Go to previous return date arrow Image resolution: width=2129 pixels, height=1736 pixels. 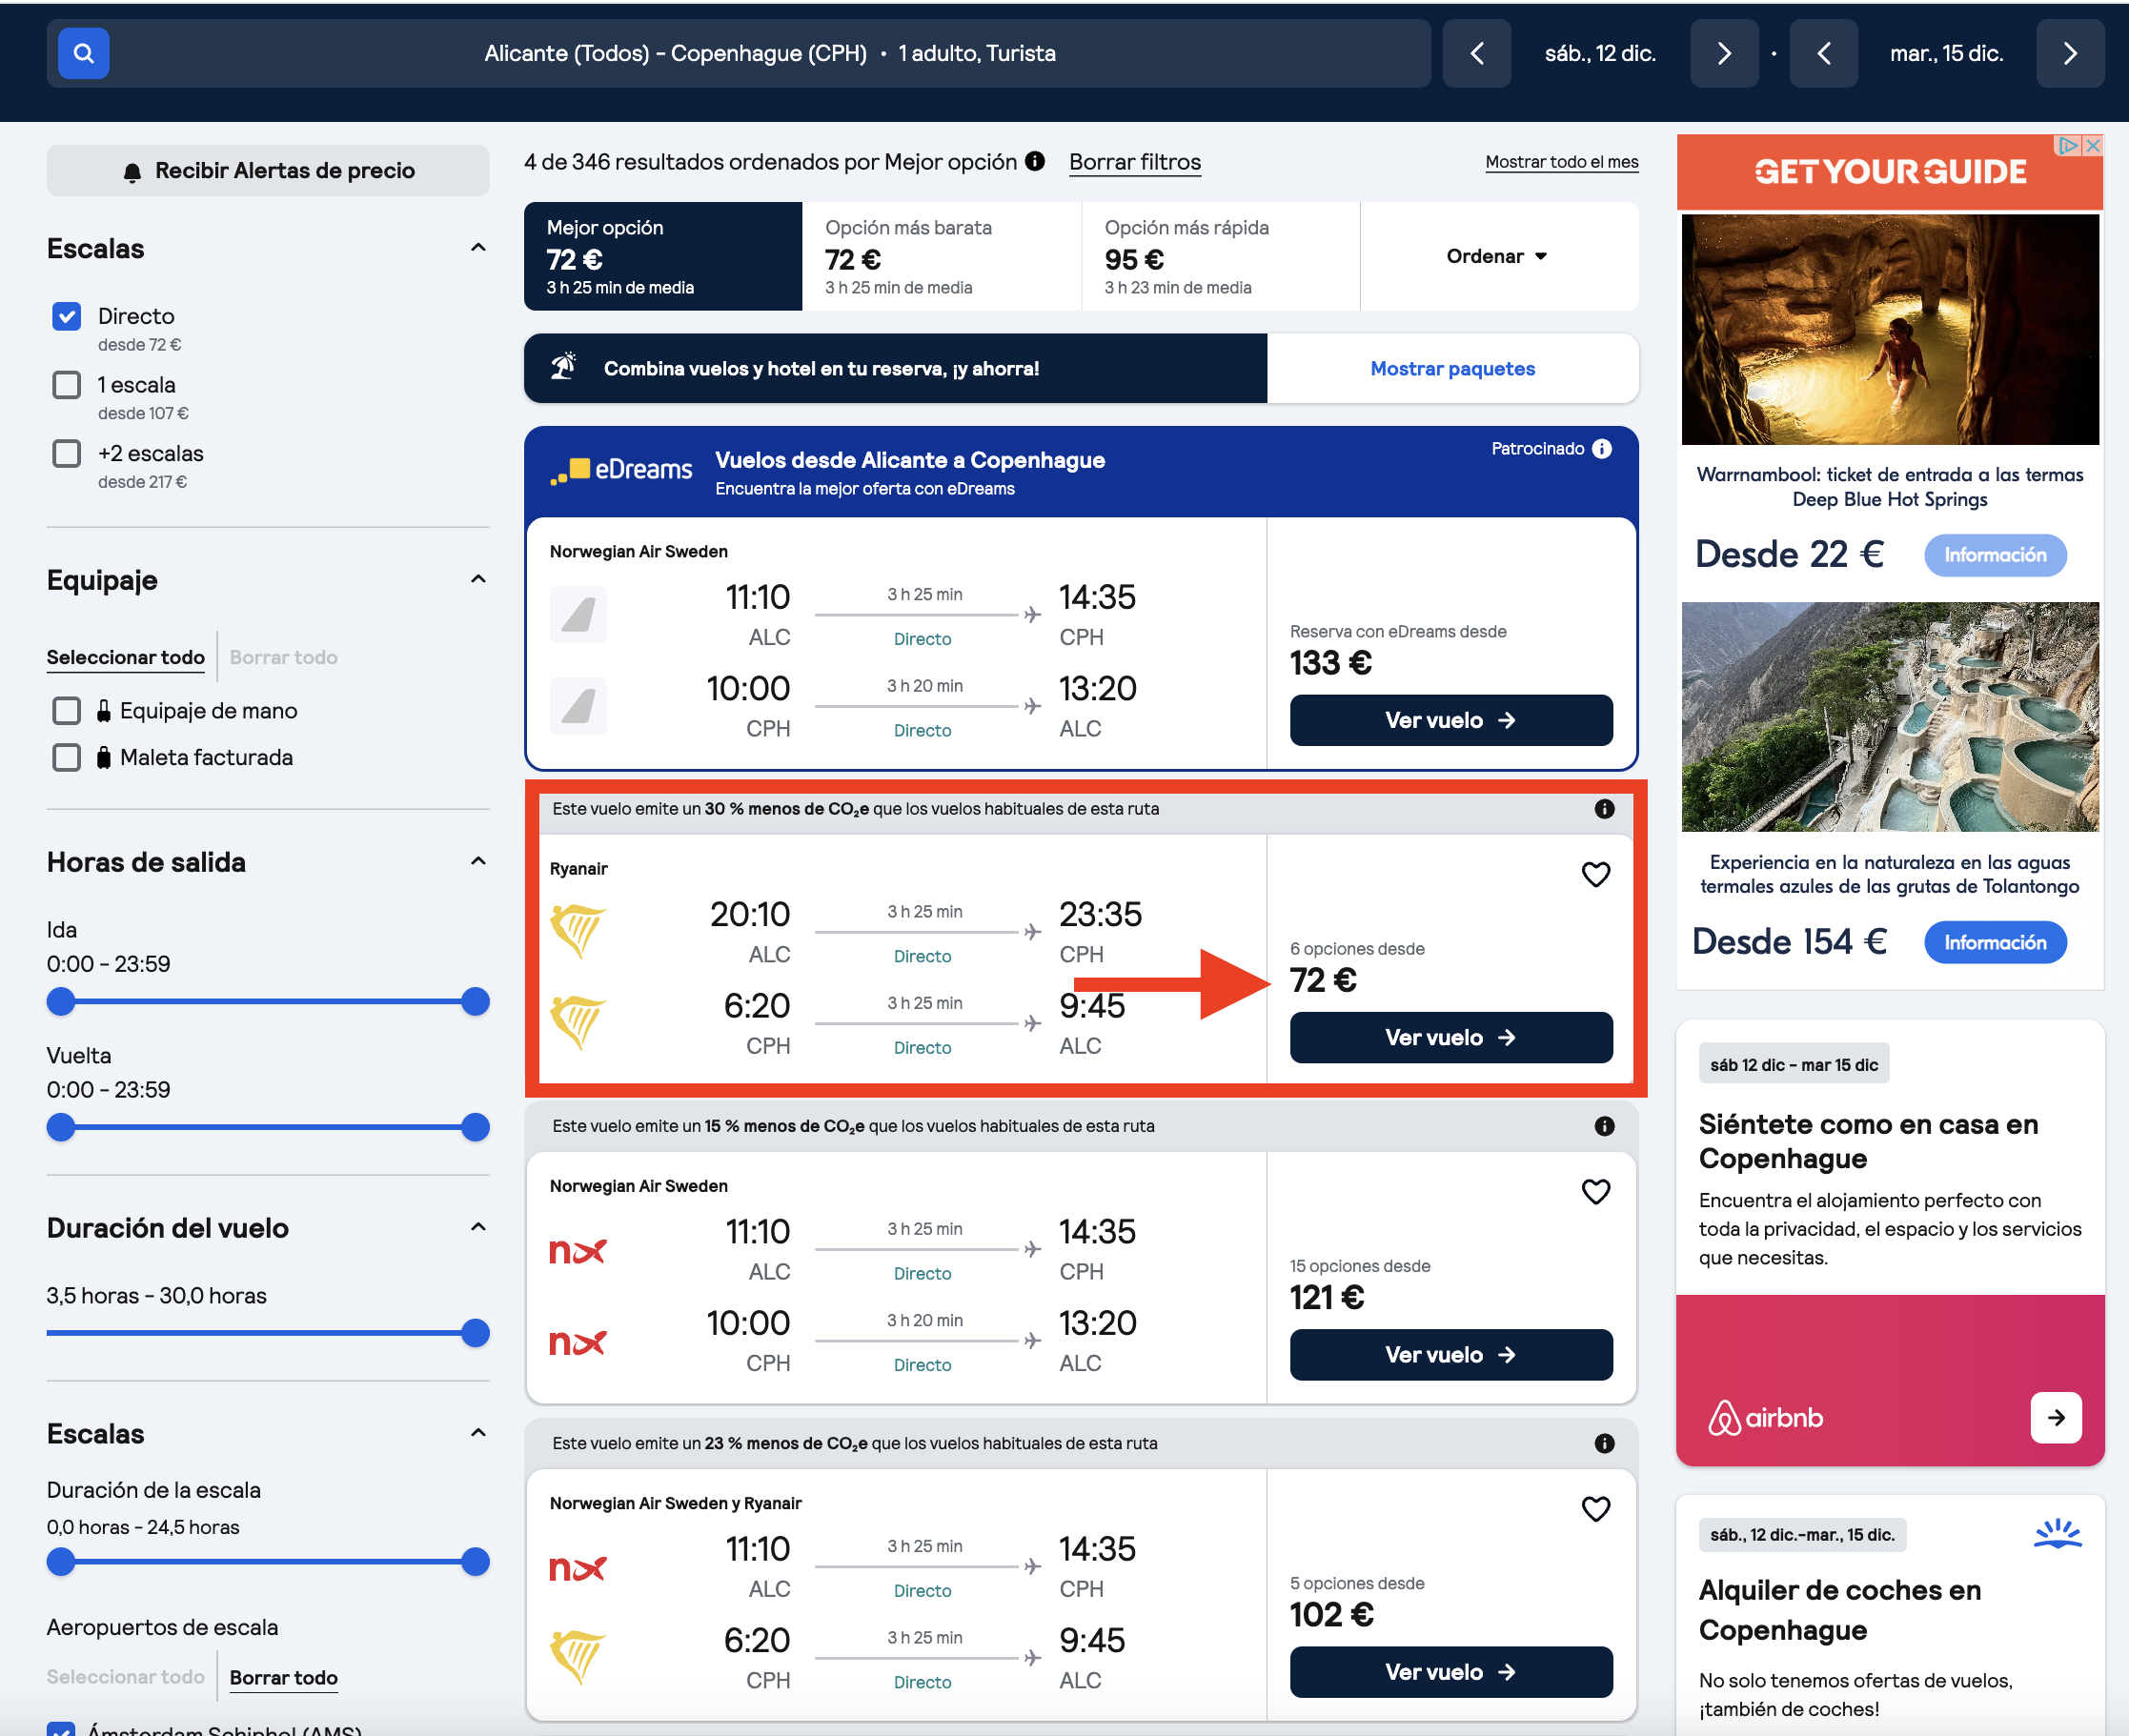[x=1824, y=53]
